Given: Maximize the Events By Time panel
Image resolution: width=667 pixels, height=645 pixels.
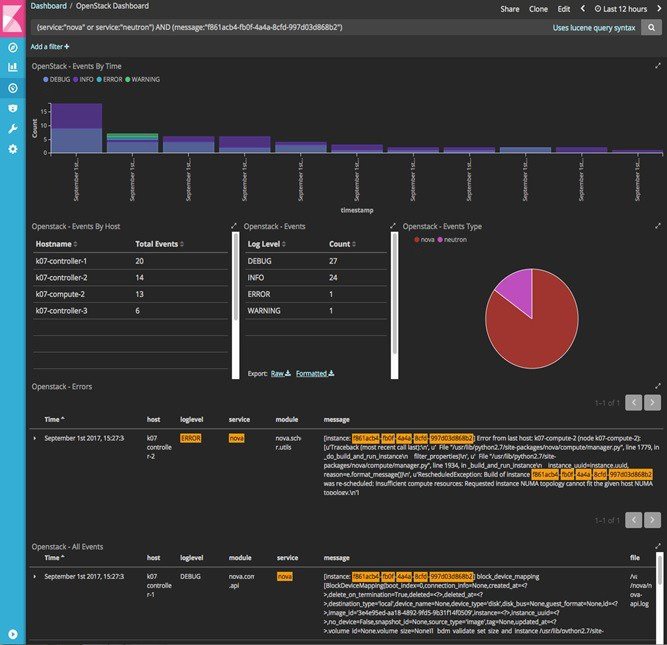Looking at the screenshot, I should (658, 66).
